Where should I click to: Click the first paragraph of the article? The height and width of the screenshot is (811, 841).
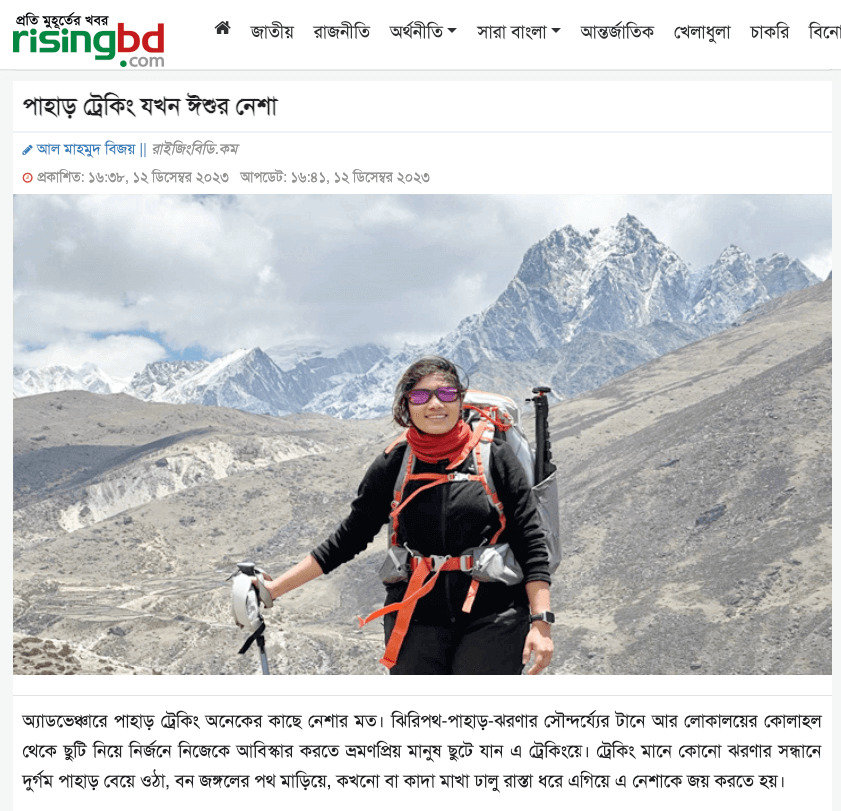click(422, 751)
